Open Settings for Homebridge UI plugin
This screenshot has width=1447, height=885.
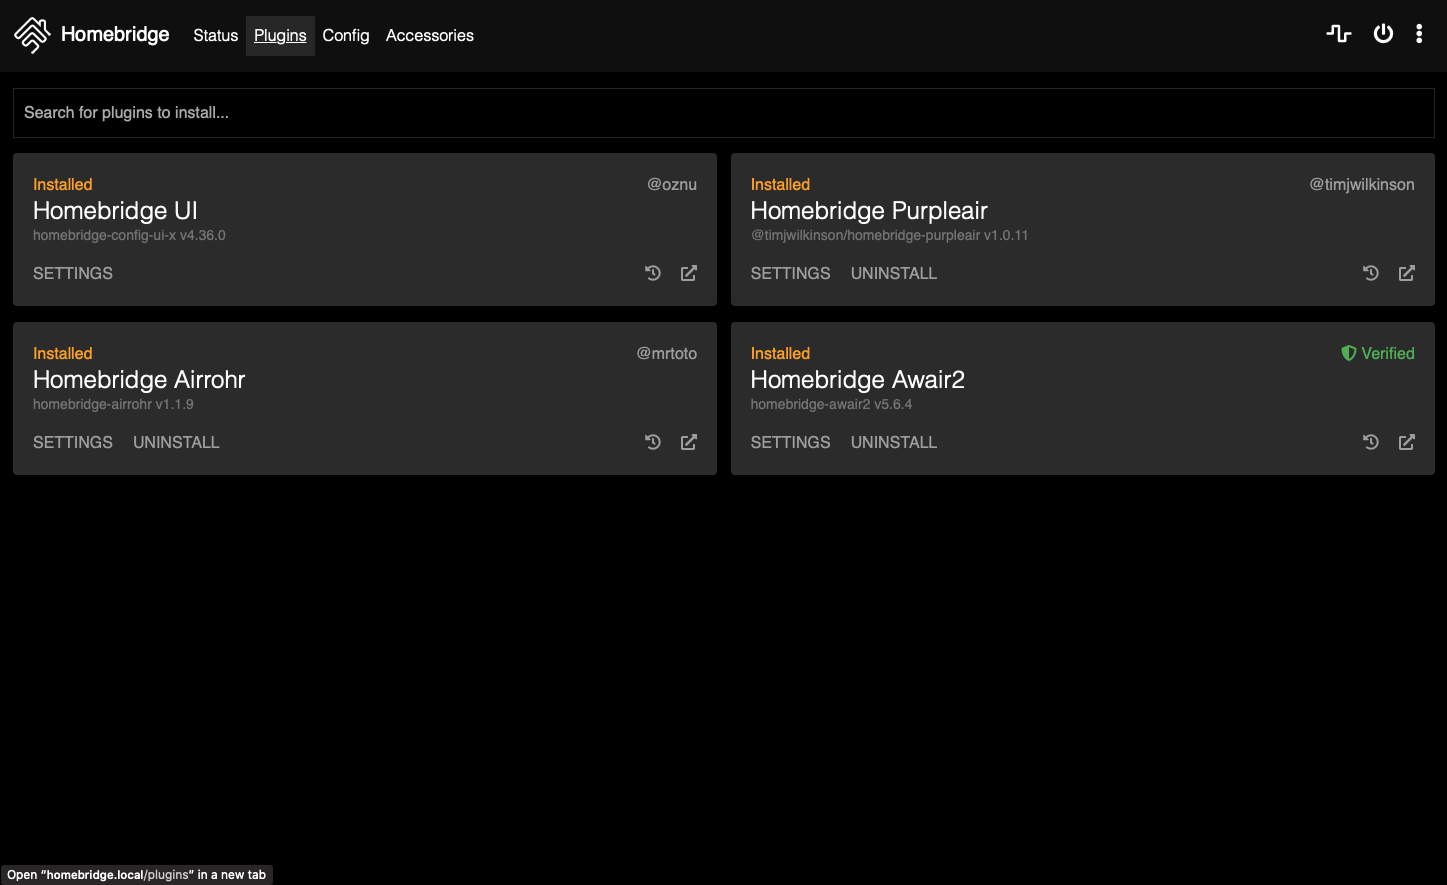pos(73,273)
